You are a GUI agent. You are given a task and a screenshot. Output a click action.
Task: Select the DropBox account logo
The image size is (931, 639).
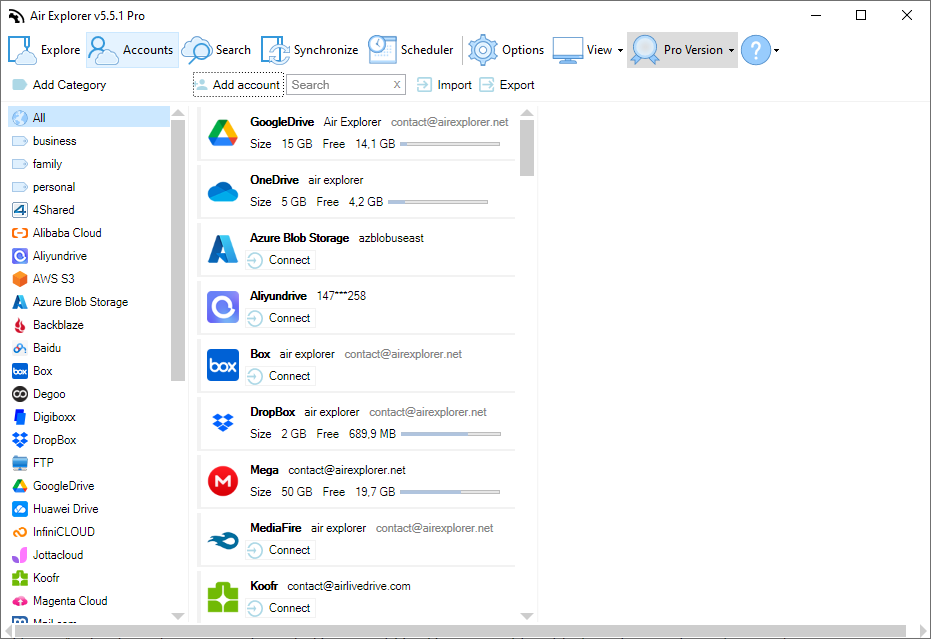(x=223, y=422)
